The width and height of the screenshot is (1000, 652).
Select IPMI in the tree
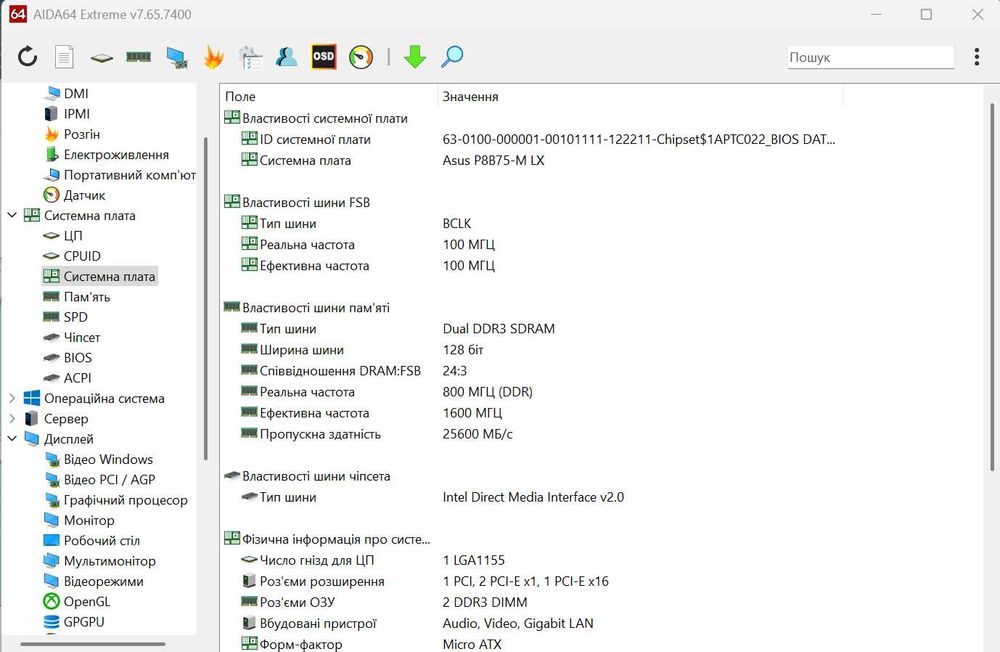click(x=67, y=114)
